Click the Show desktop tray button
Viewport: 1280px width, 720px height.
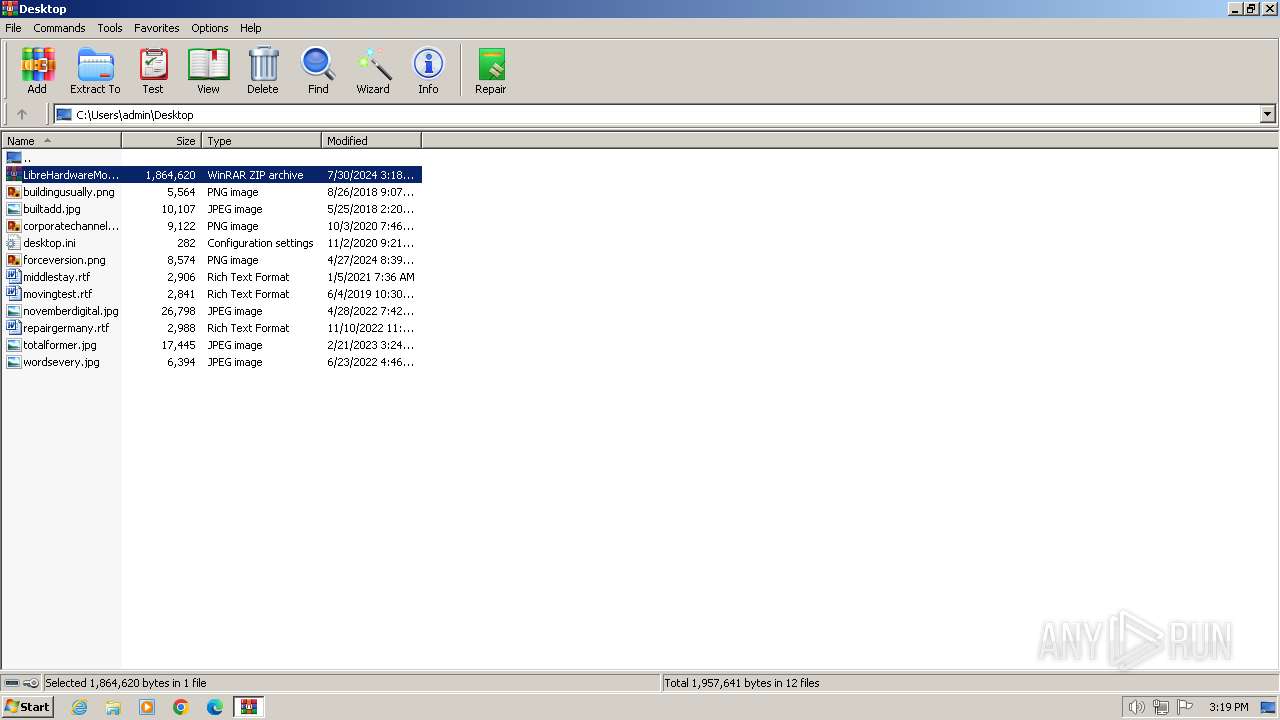click(1268, 707)
